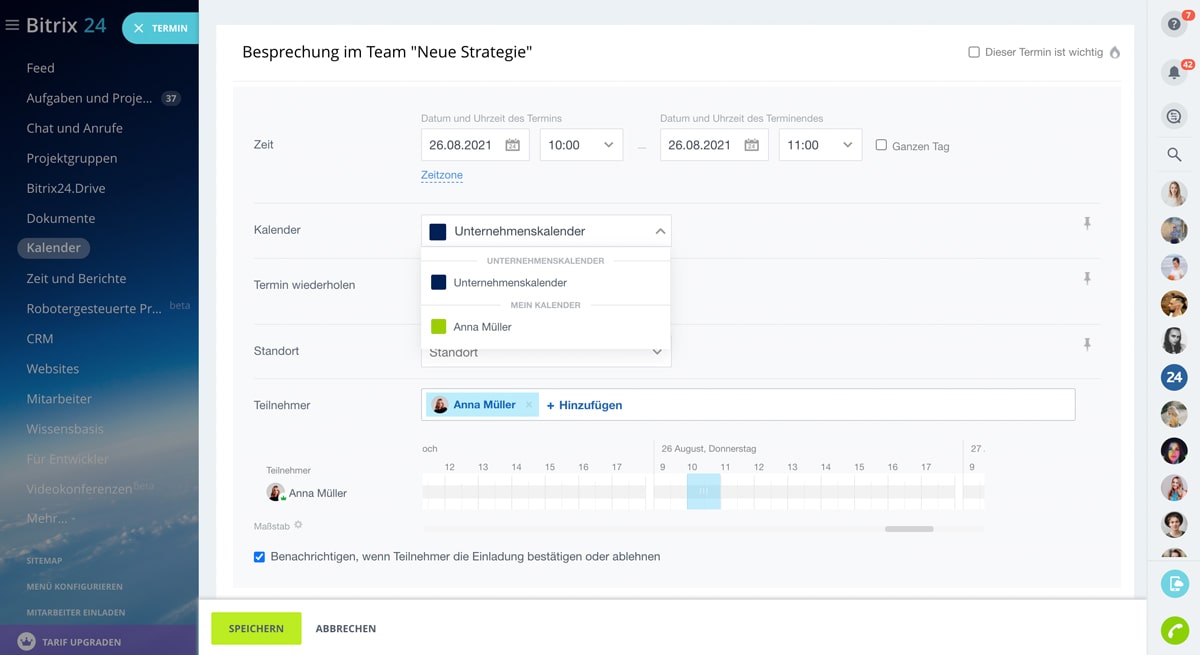Open the Maßstab gear settings
The image size is (1200, 655).
pyautogui.click(x=298, y=525)
